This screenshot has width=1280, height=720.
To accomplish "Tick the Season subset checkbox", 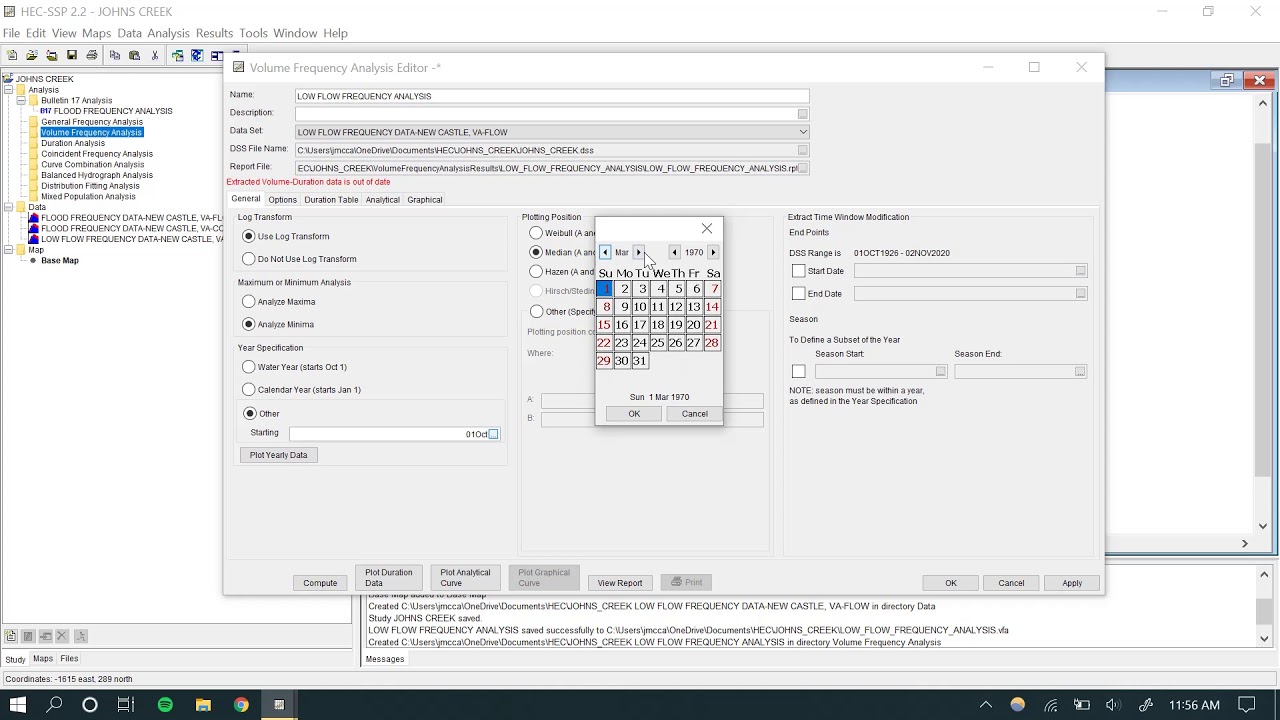I will [798, 371].
